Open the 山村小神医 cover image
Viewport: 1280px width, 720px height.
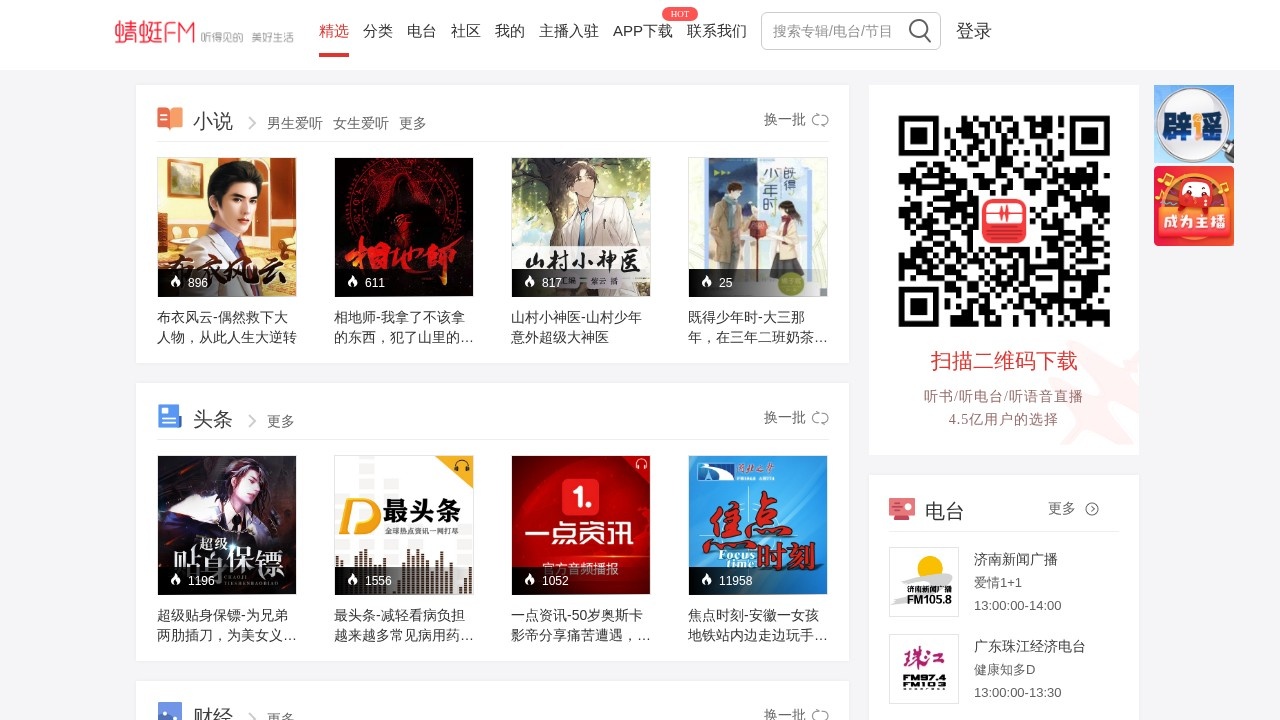(580, 227)
